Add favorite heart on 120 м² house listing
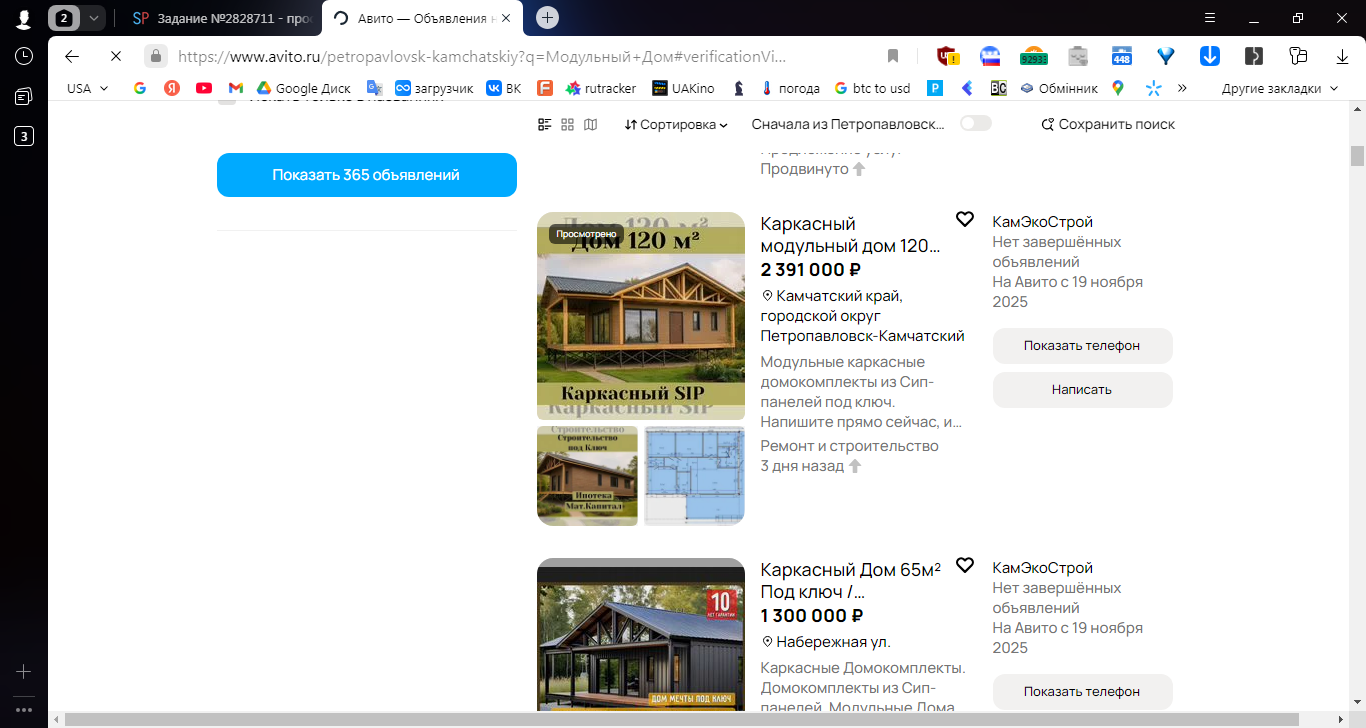1366x728 pixels. [x=965, y=219]
